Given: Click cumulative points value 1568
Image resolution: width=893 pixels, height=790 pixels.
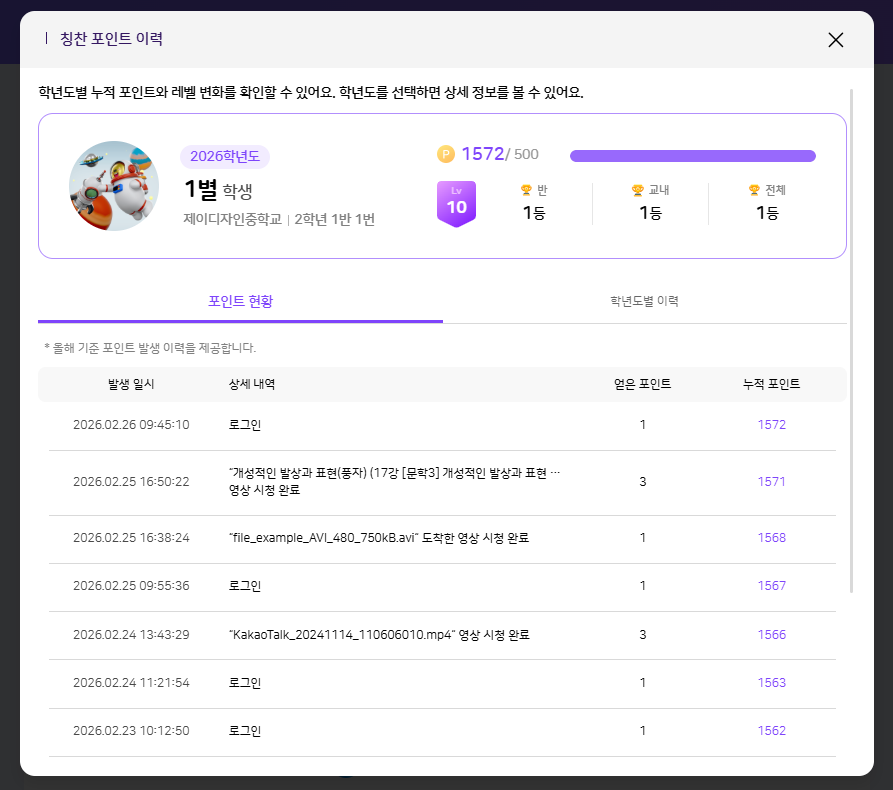Looking at the screenshot, I should point(771,538).
